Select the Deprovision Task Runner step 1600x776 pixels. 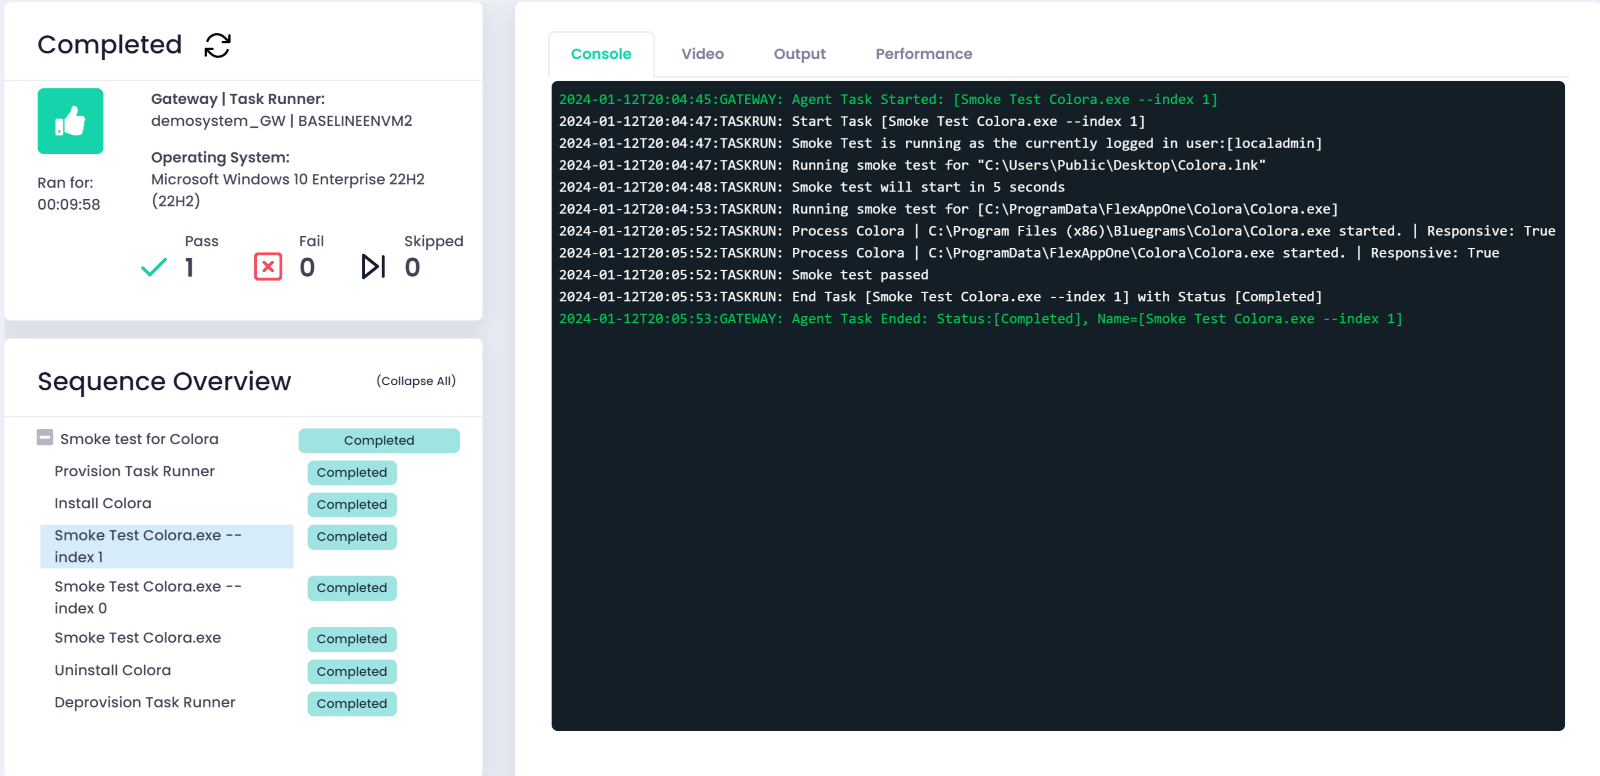click(145, 702)
